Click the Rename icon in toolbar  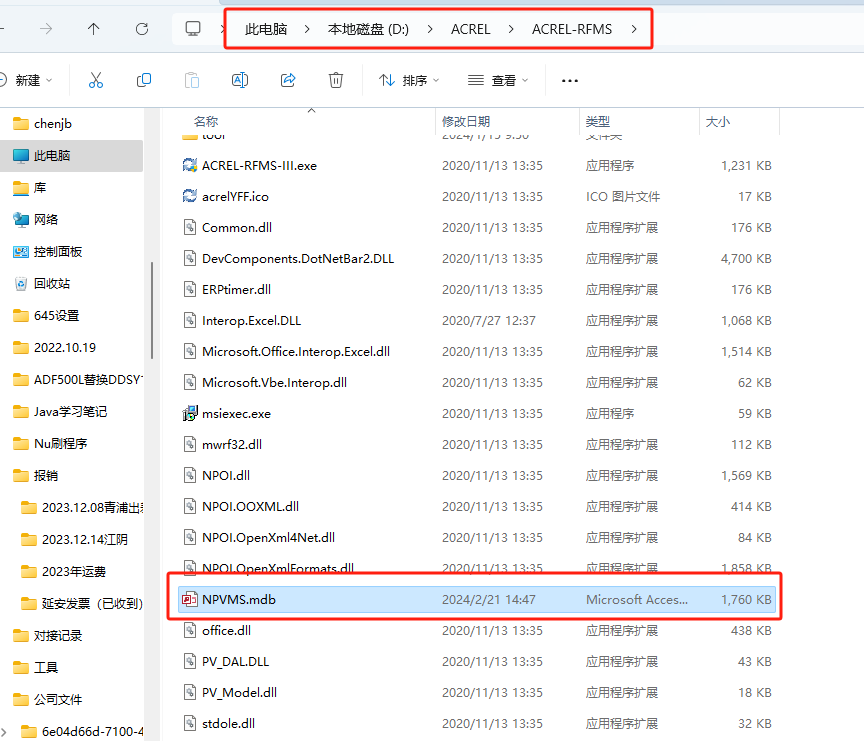240,80
